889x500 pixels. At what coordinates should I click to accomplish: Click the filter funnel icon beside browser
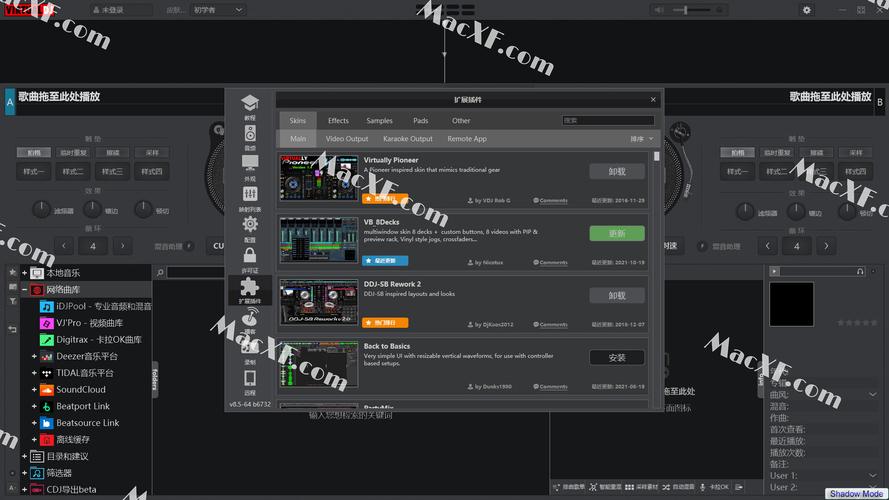click(x=12, y=301)
